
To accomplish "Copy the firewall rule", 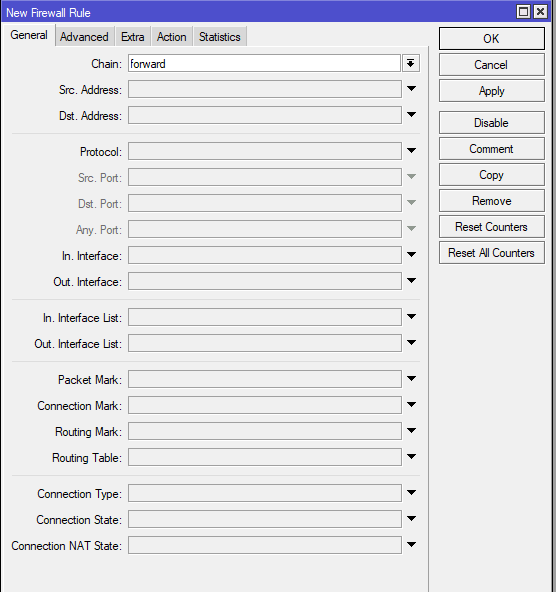I will click(491, 175).
